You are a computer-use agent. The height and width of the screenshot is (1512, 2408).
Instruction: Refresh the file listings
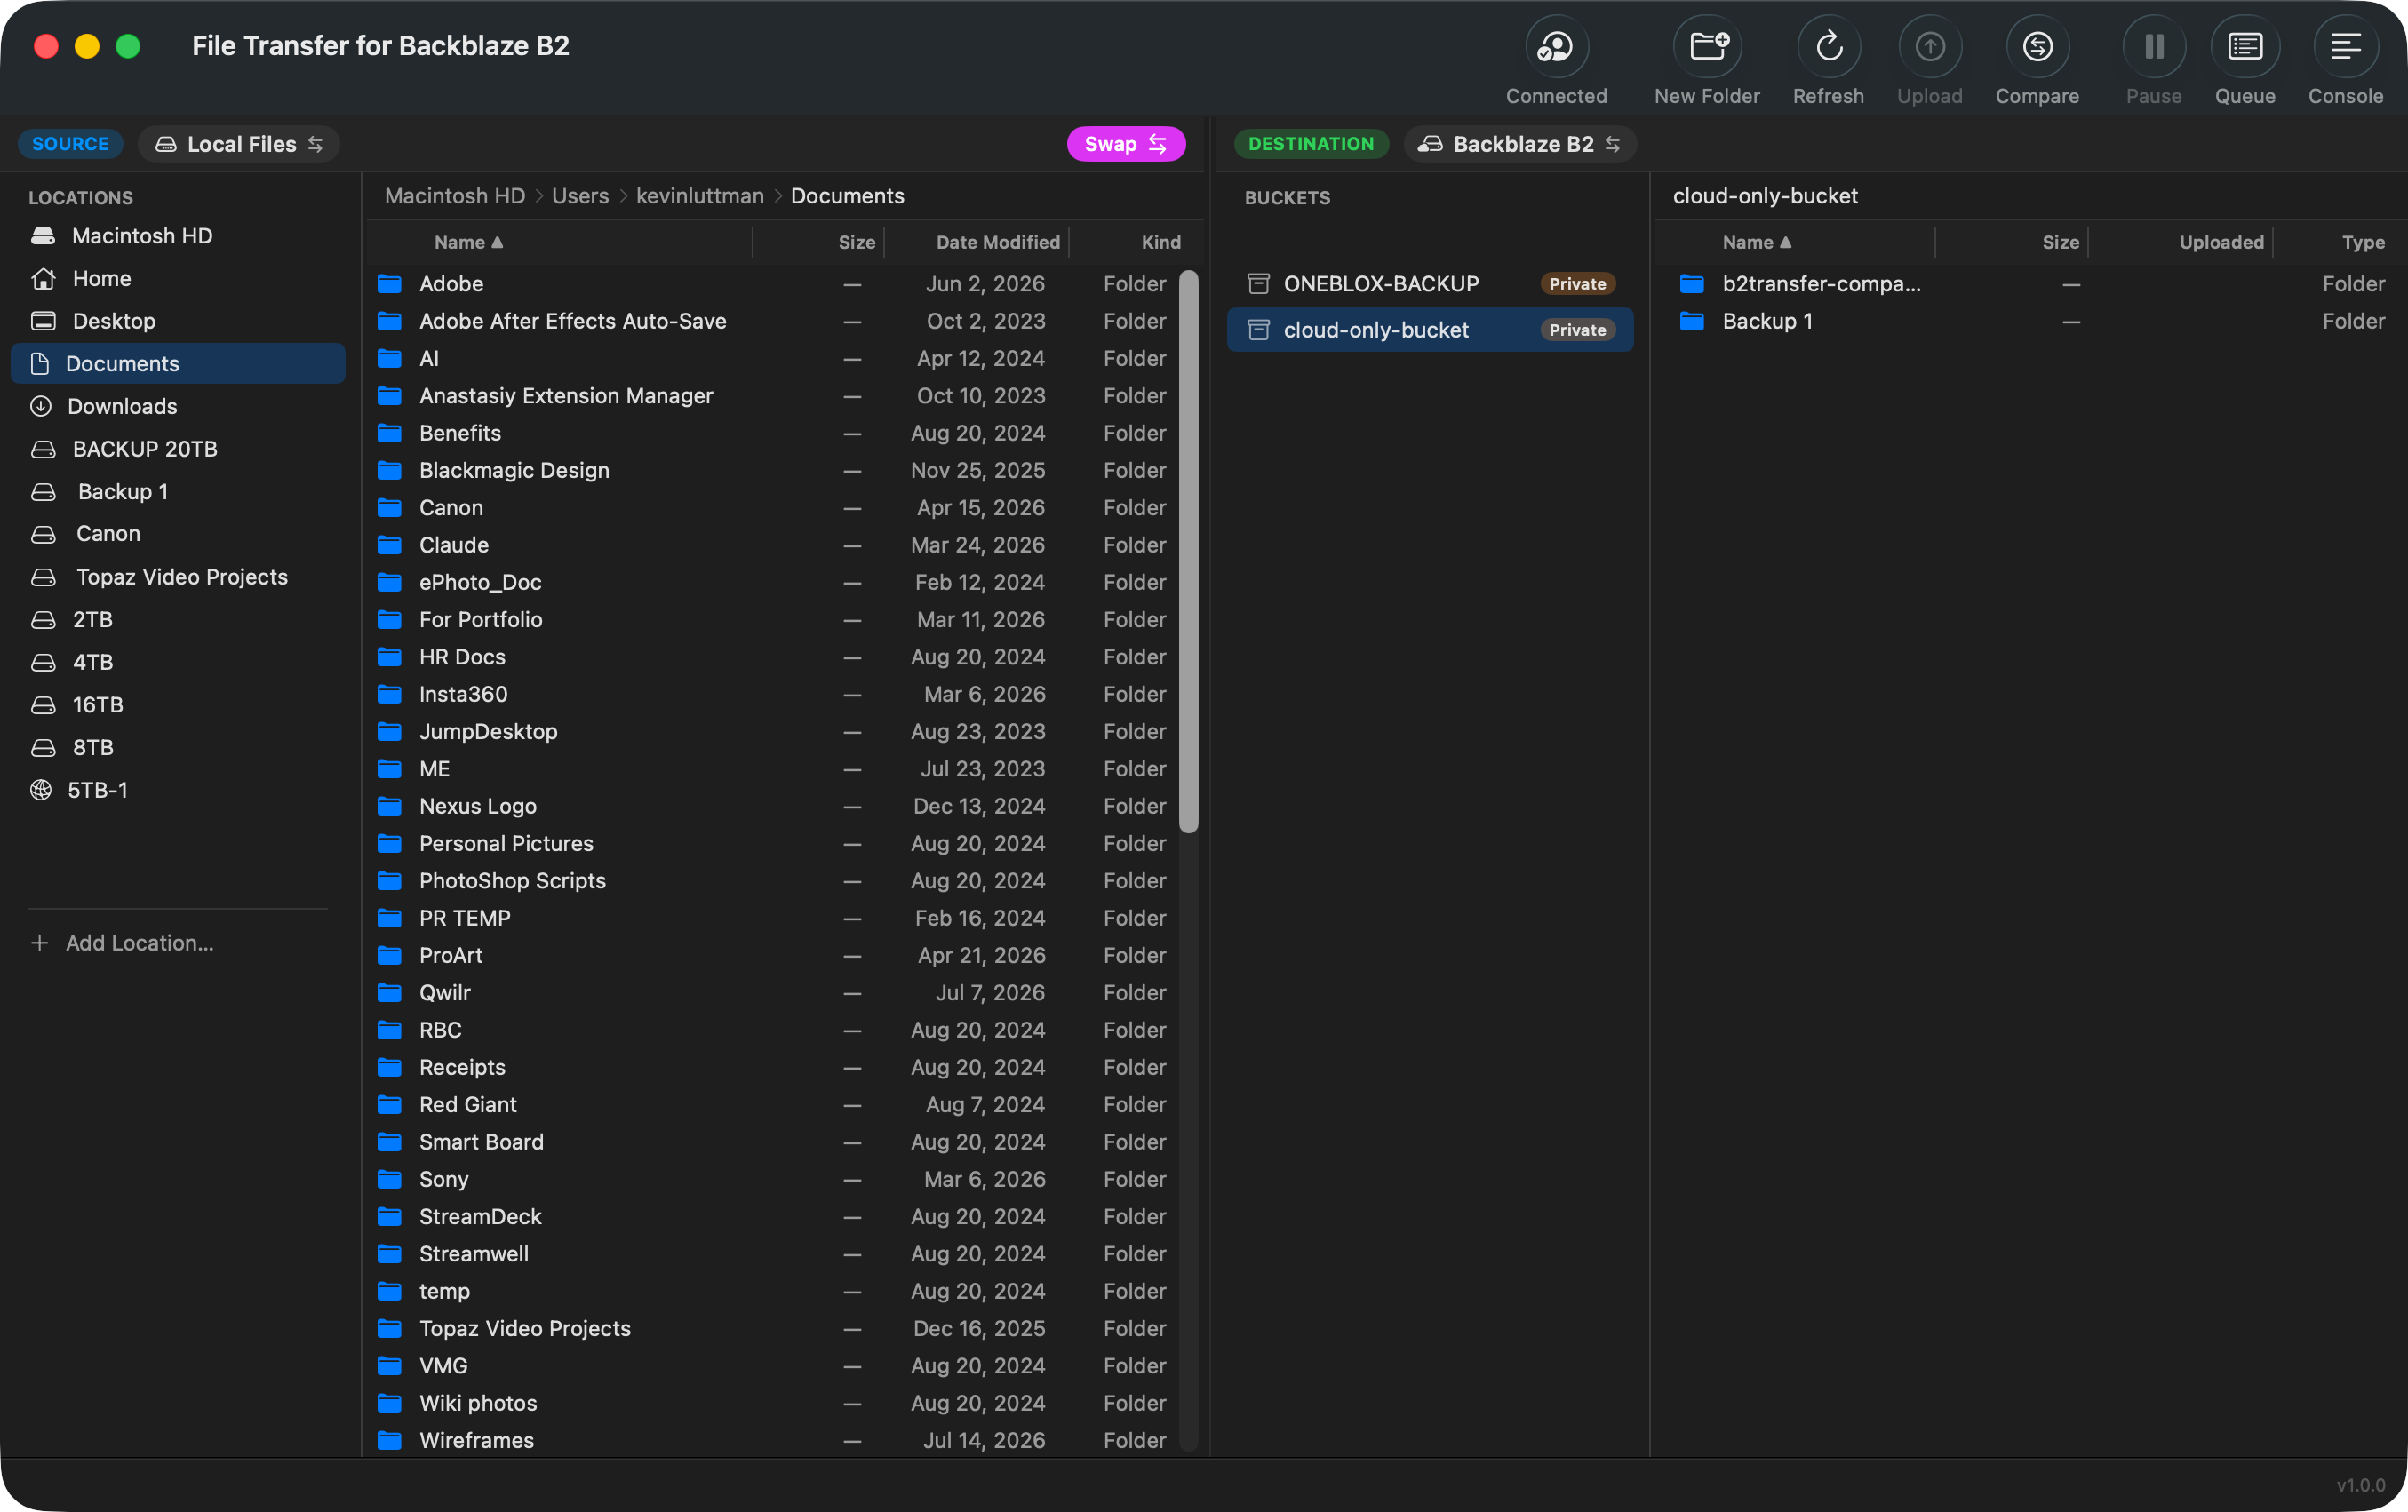tap(1828, 46)
